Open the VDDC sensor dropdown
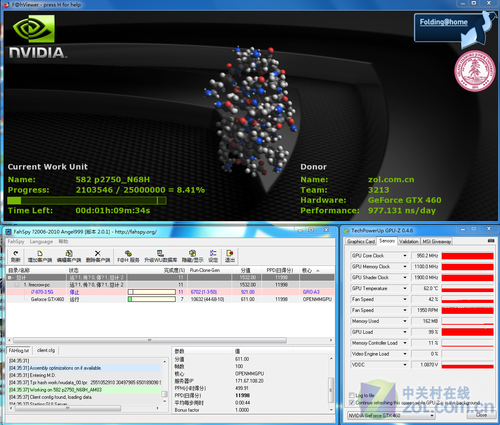The width and height of the screenshot is (500, 425). (405, 365)
